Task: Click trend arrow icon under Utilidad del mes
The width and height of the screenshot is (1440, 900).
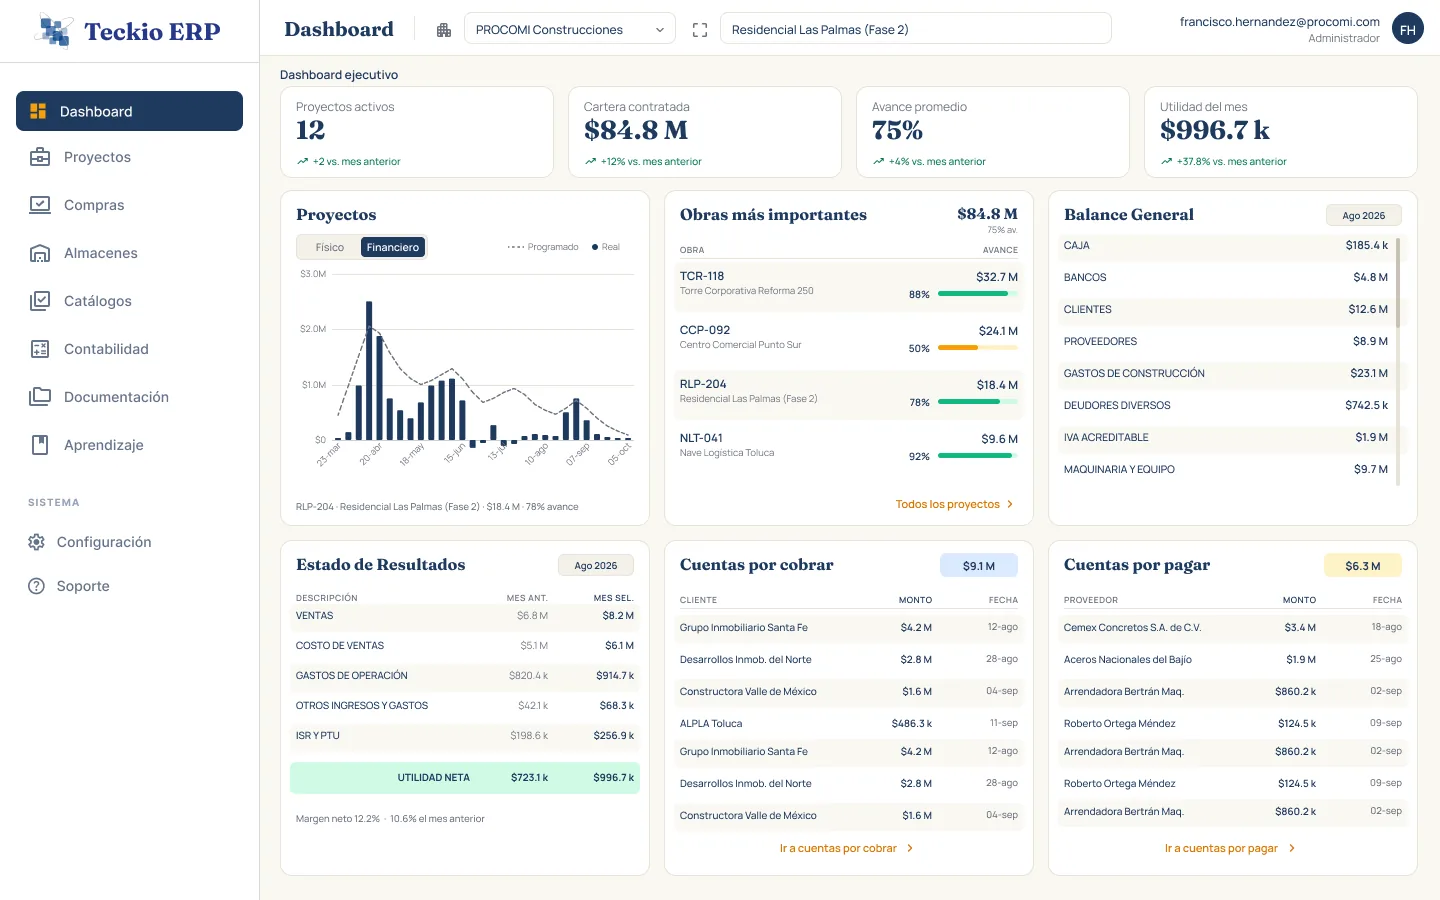Action: [1166, 161]
